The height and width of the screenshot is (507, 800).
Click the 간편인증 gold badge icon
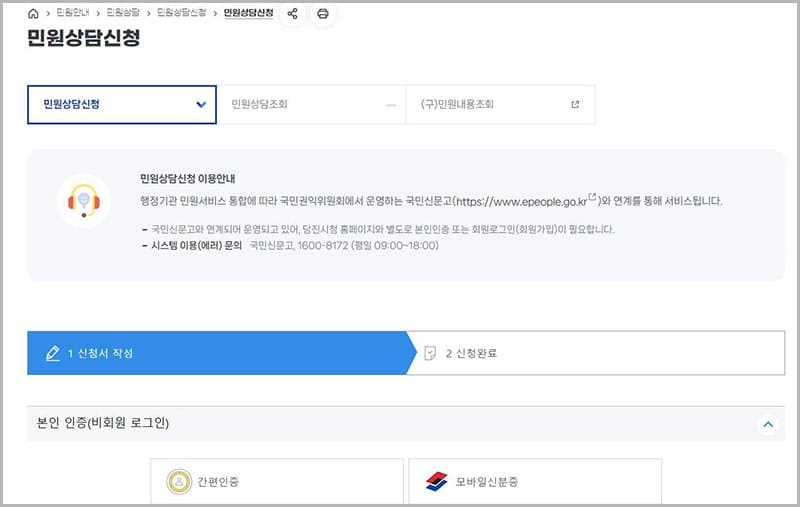coord(179,481)
